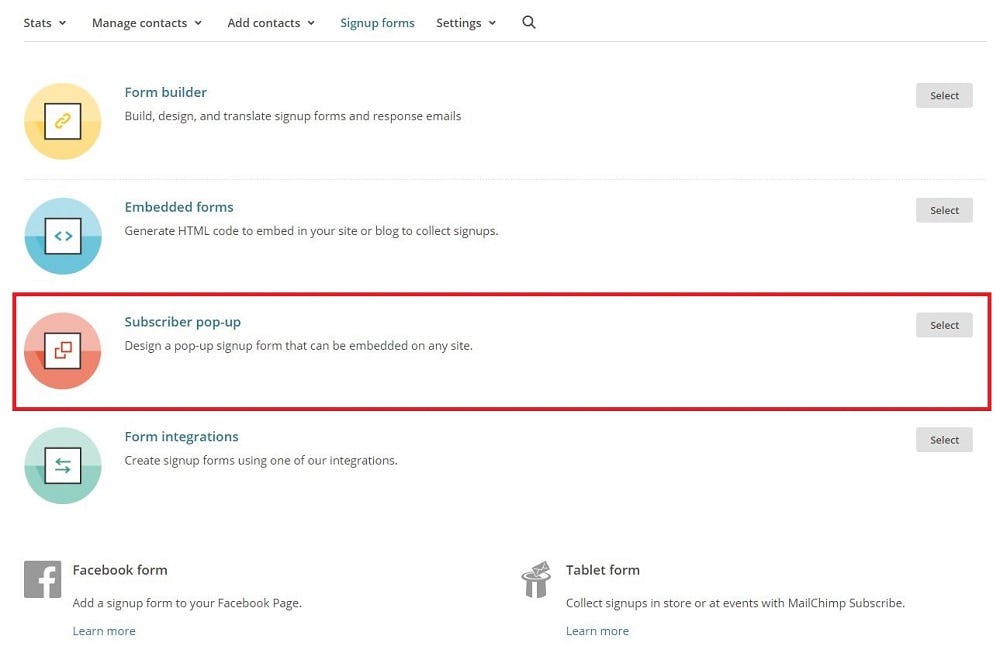The image size is (1000, 653).
Task: Follow Learn more under Tablet form
Action: (x=597, y=631)
